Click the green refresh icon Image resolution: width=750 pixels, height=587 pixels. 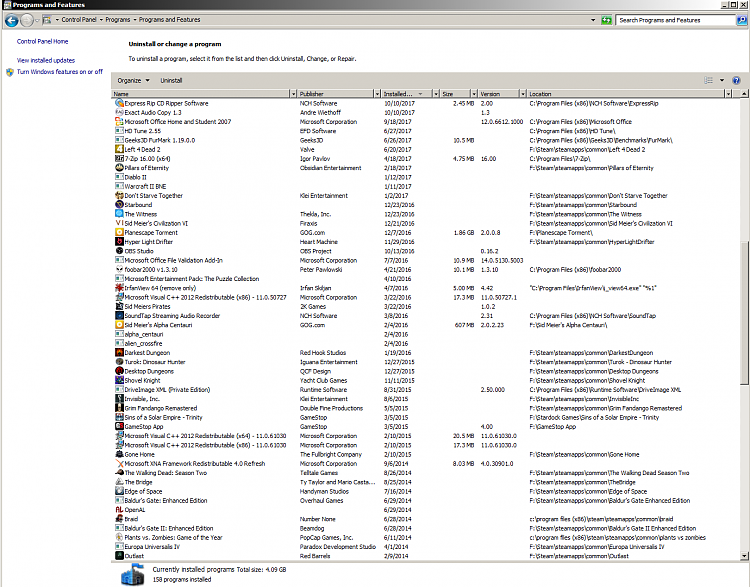click(607, 20)
